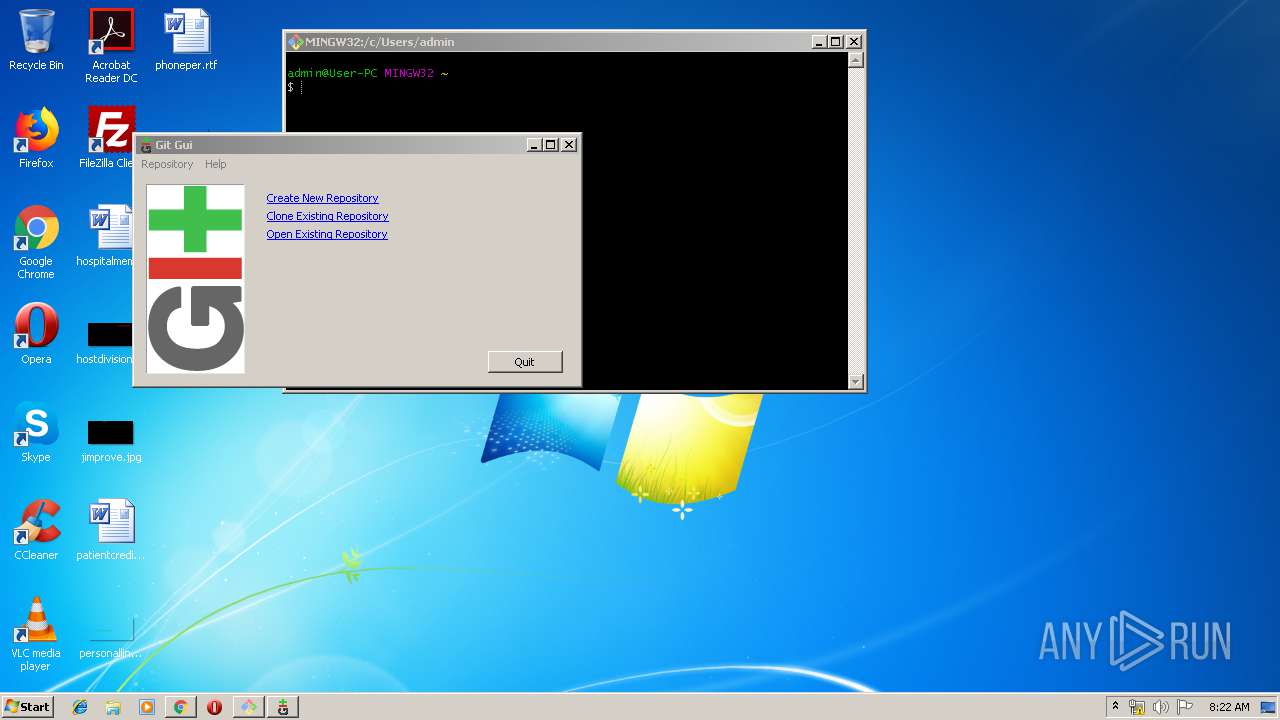Open the media player taskbar icon
1280x720 pixels.
point(147,707)
